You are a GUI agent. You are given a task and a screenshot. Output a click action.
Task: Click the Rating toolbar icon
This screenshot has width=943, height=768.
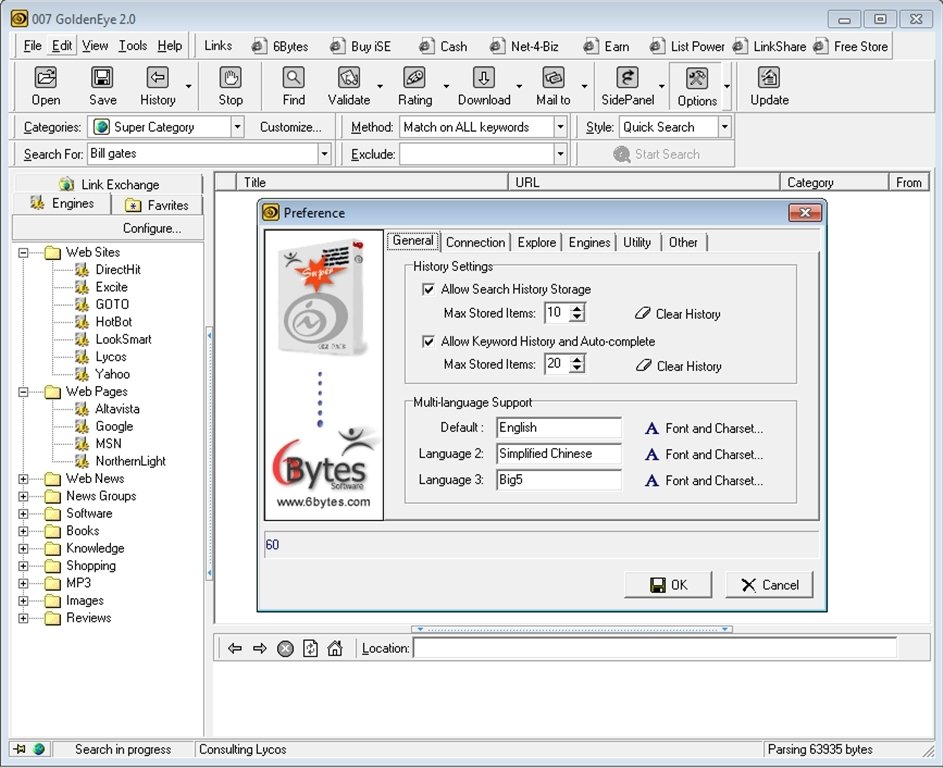click(x=414, y=78)
